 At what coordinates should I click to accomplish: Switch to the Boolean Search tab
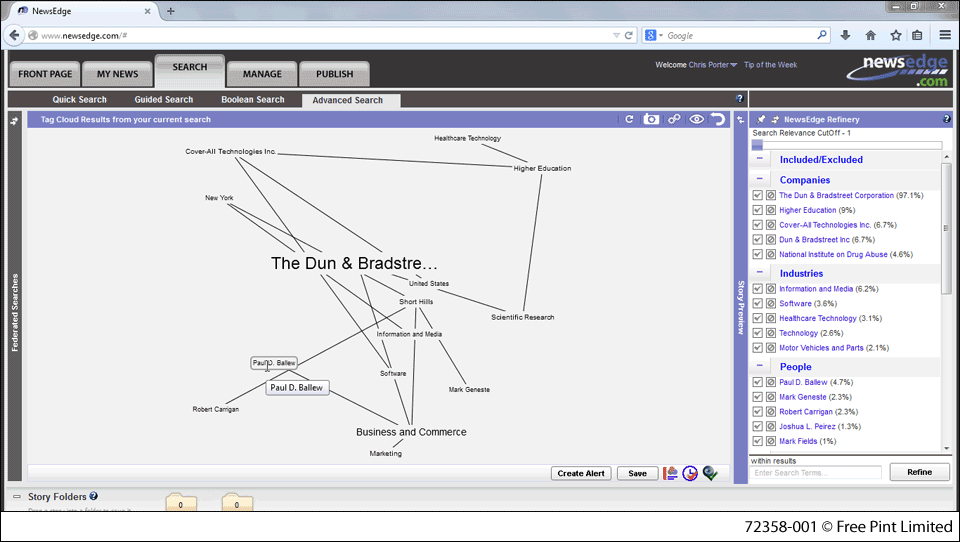(253, 100)
